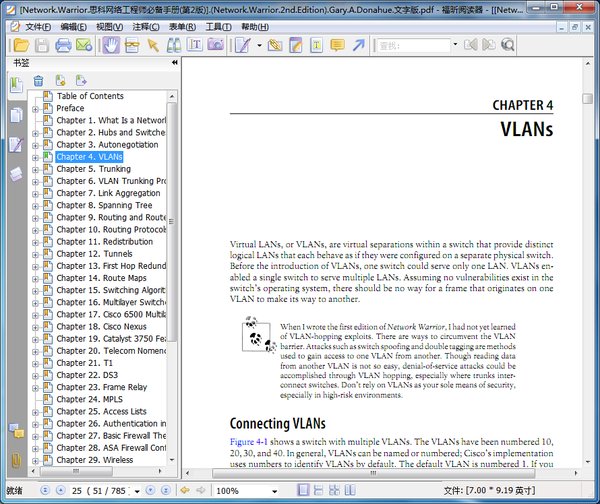Enable continuous page layout mode
Image resolution: width=600 pixels, height=504 pixels.
(x=318, y=490)
